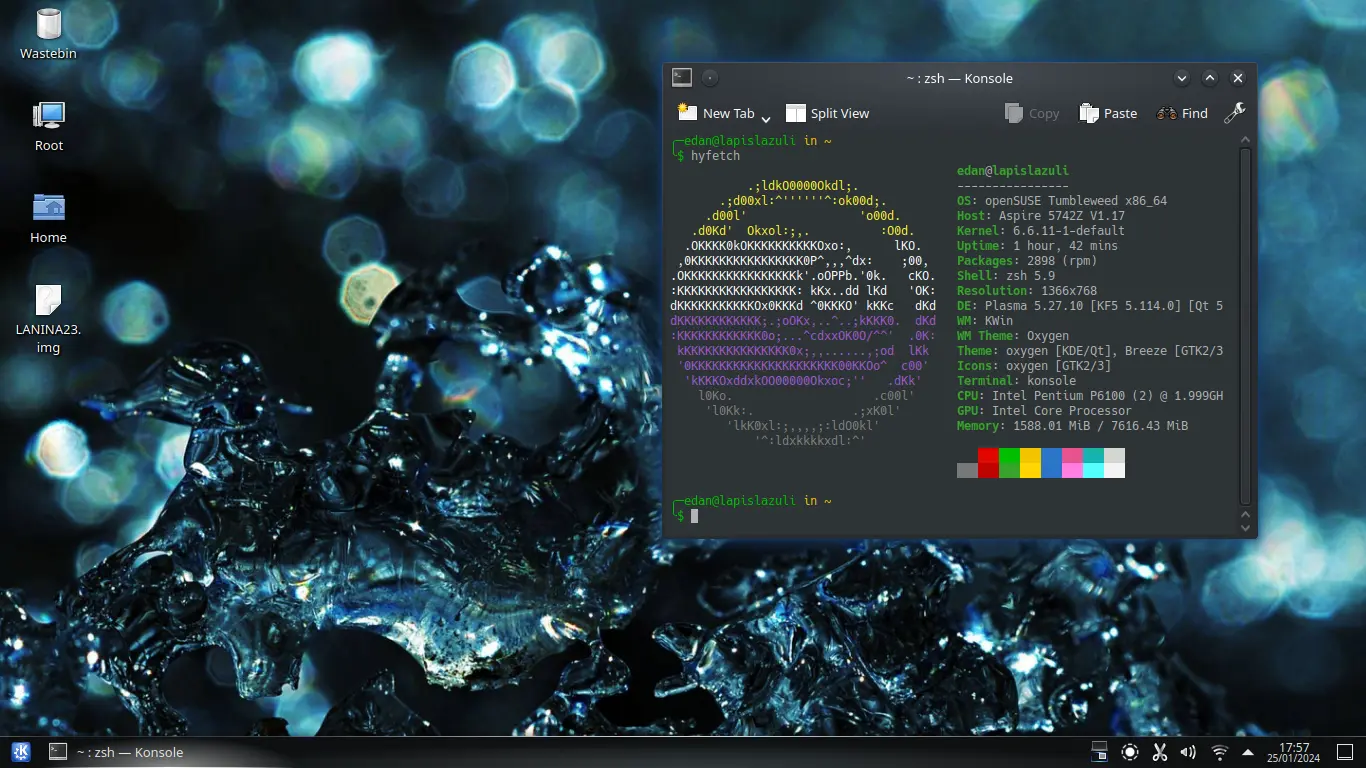Open the Konsole window menu terminal icon

(x=682, y=77)
